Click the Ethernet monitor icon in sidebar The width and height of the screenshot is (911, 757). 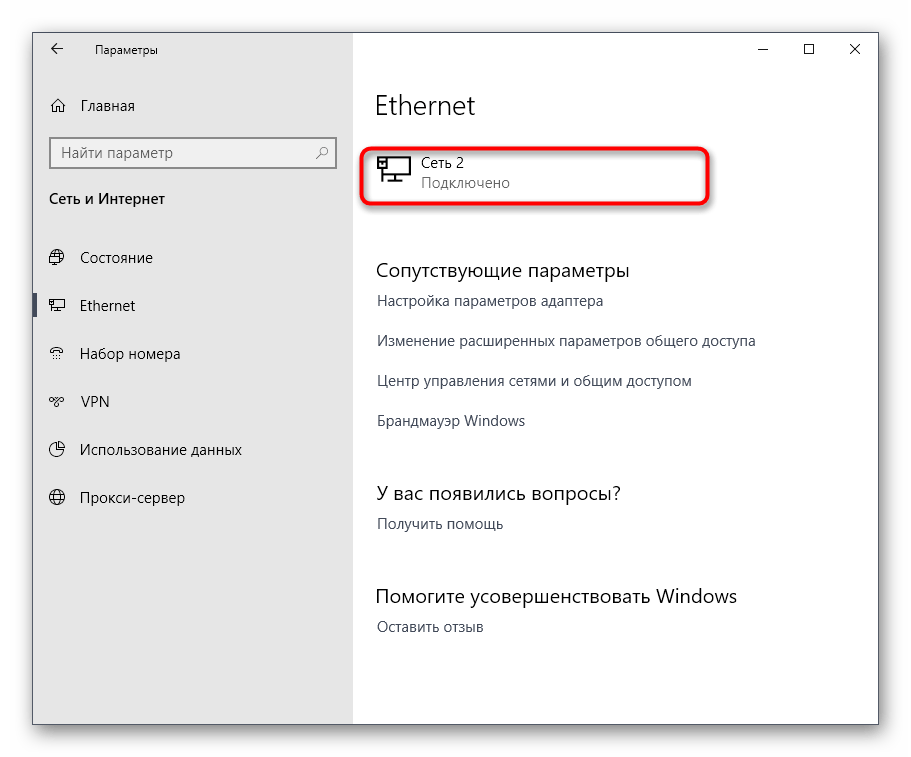click(58, 306)
